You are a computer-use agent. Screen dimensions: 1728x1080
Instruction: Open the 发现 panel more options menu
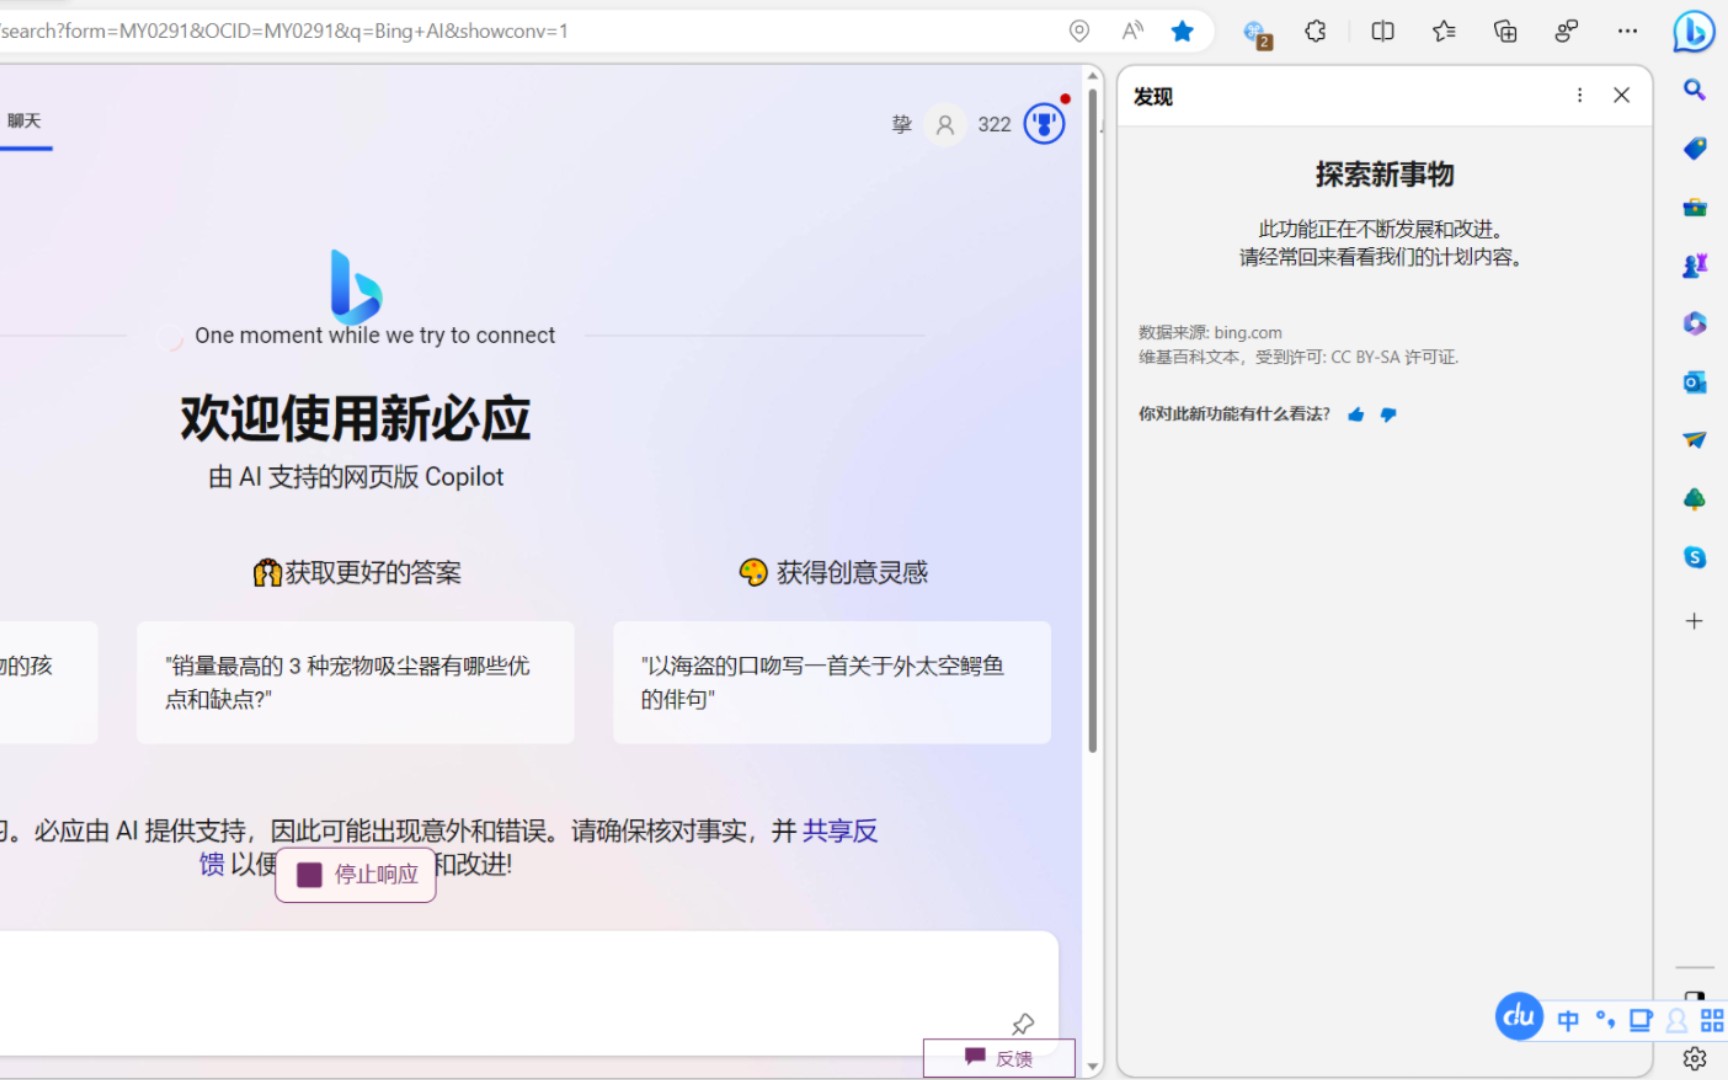pyautogui.click(x=1580, y=95)
